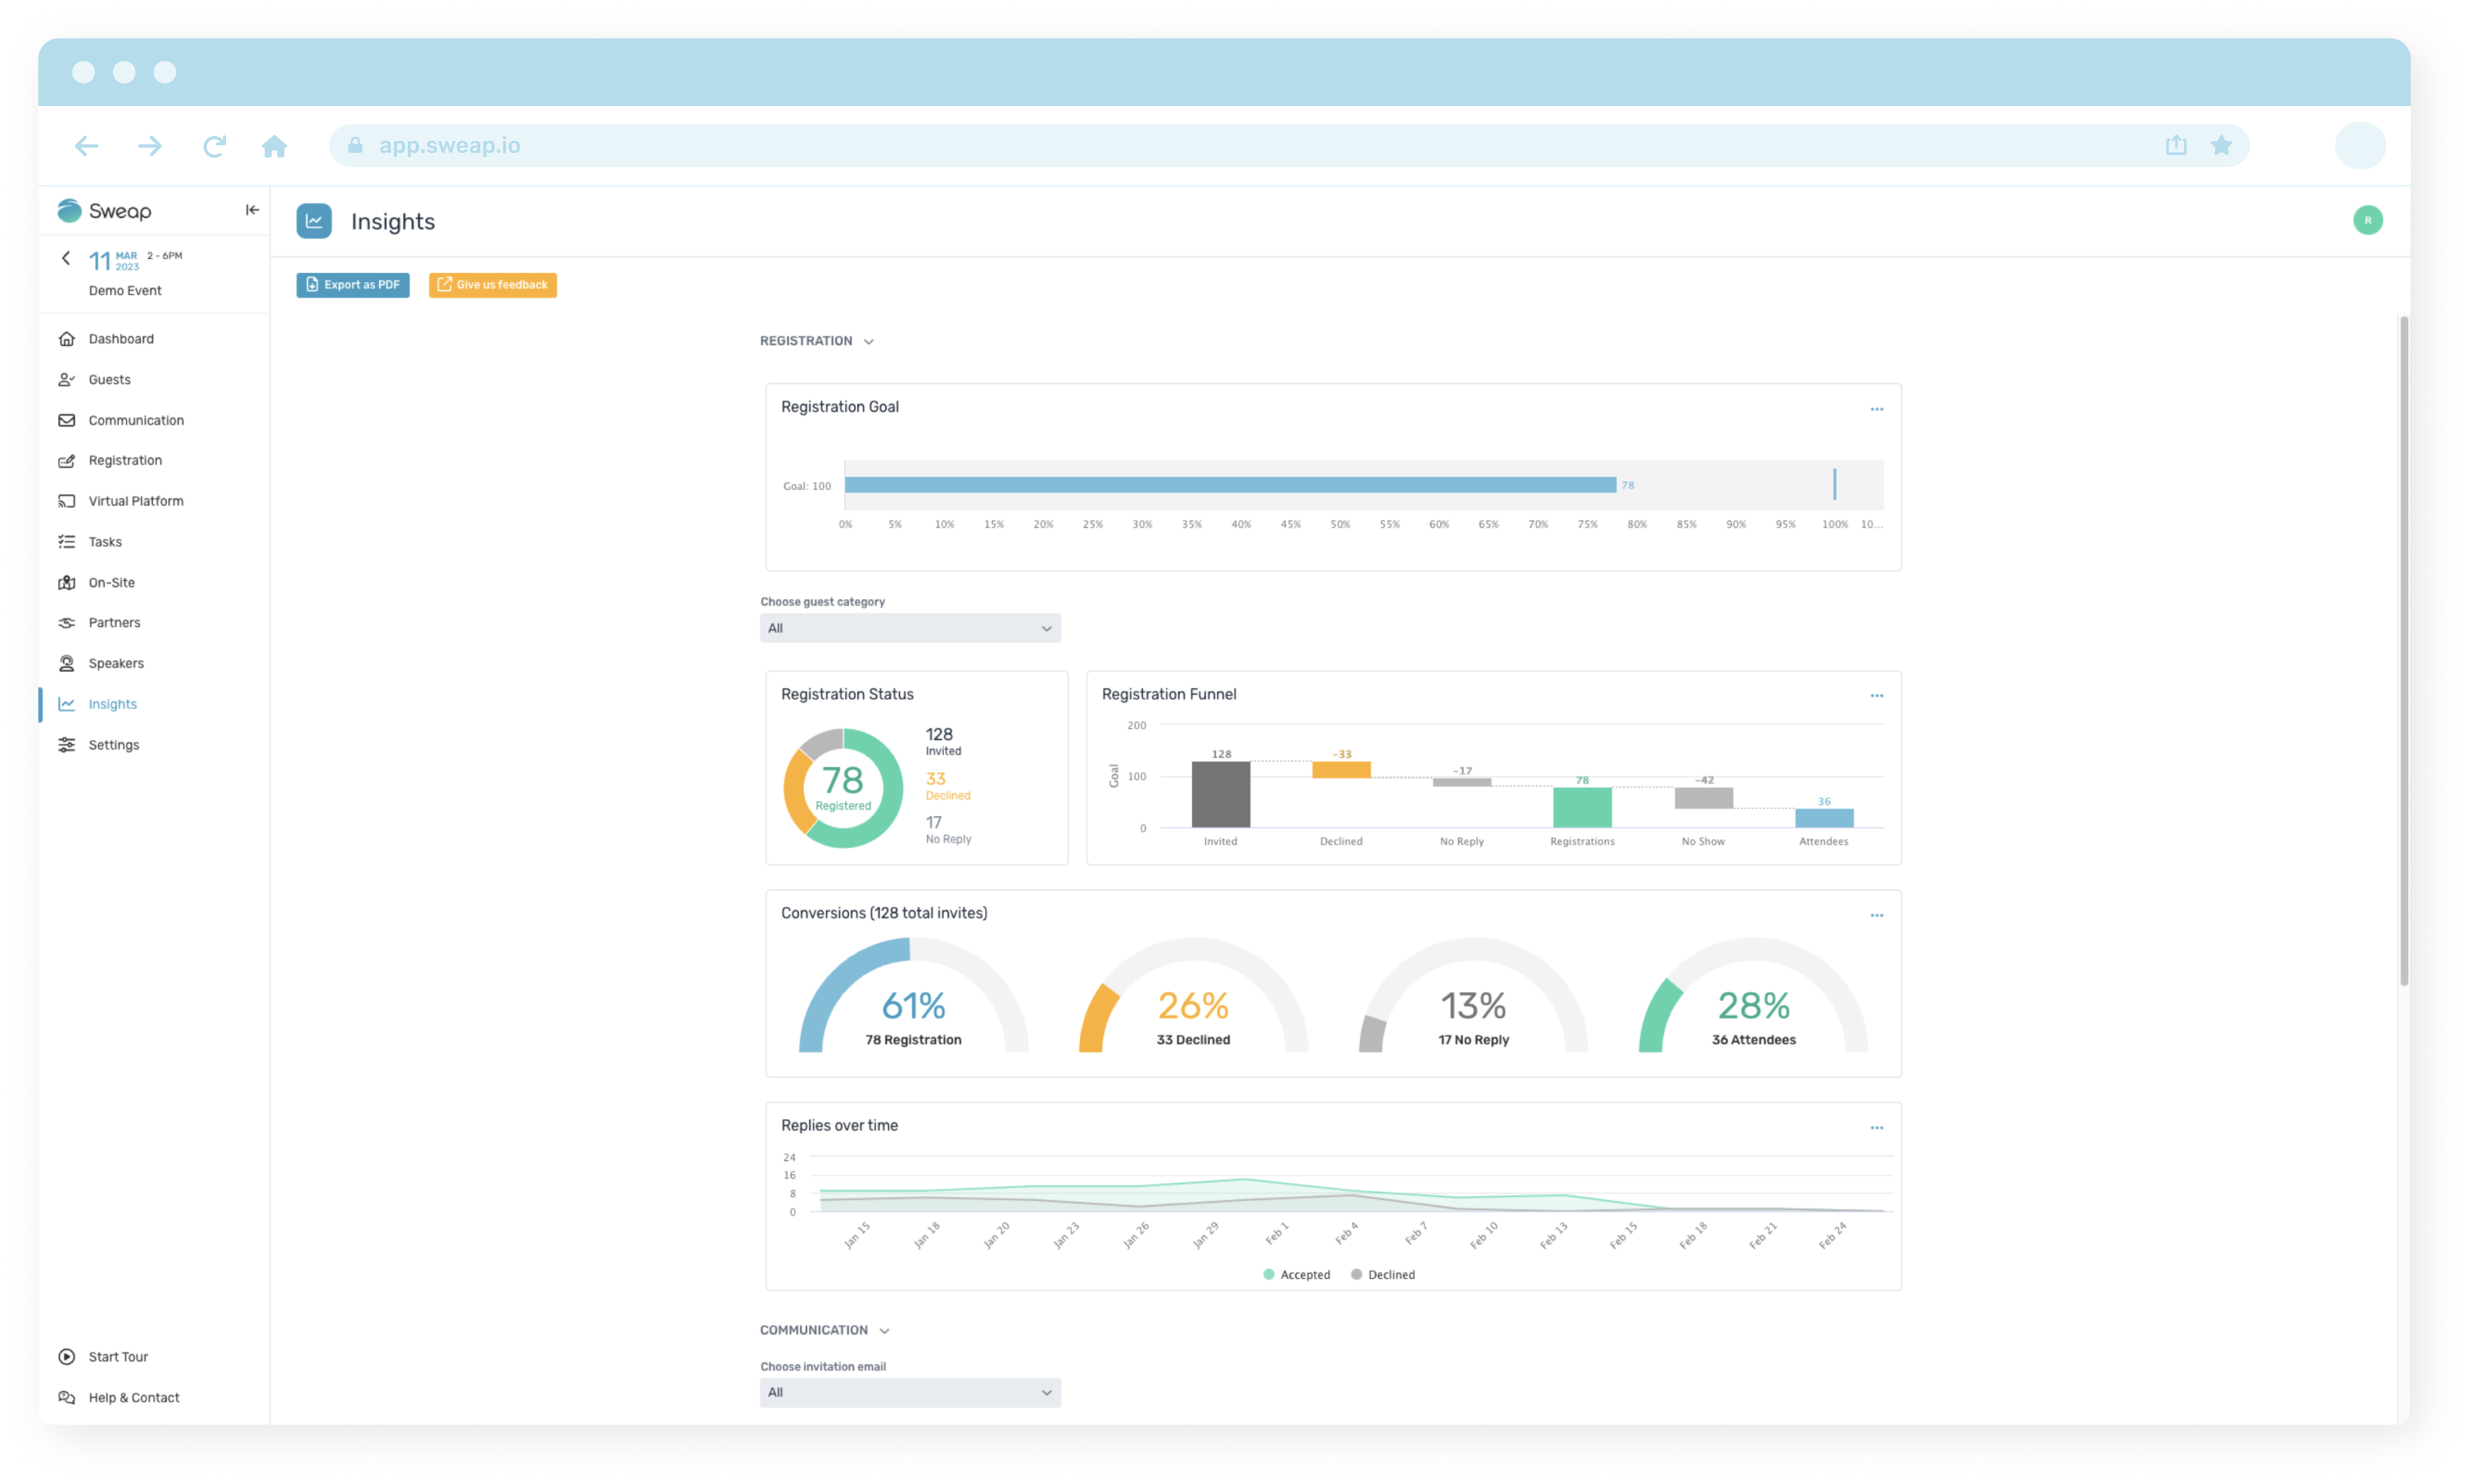The height and width of the screenshot is (1484, 2470).
Task: Click the bookmark star icon in the address bar
Action: pyautogui.click(x=2221, y=145)
